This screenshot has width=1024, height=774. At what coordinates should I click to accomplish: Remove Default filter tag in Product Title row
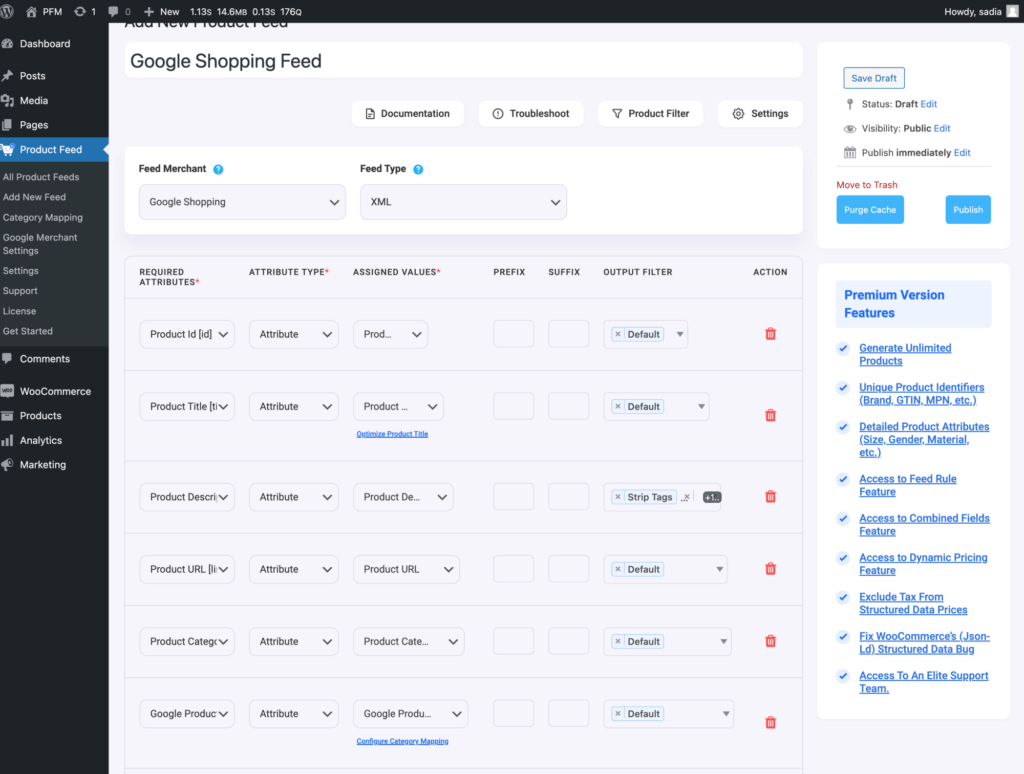[x=618, y=406]
